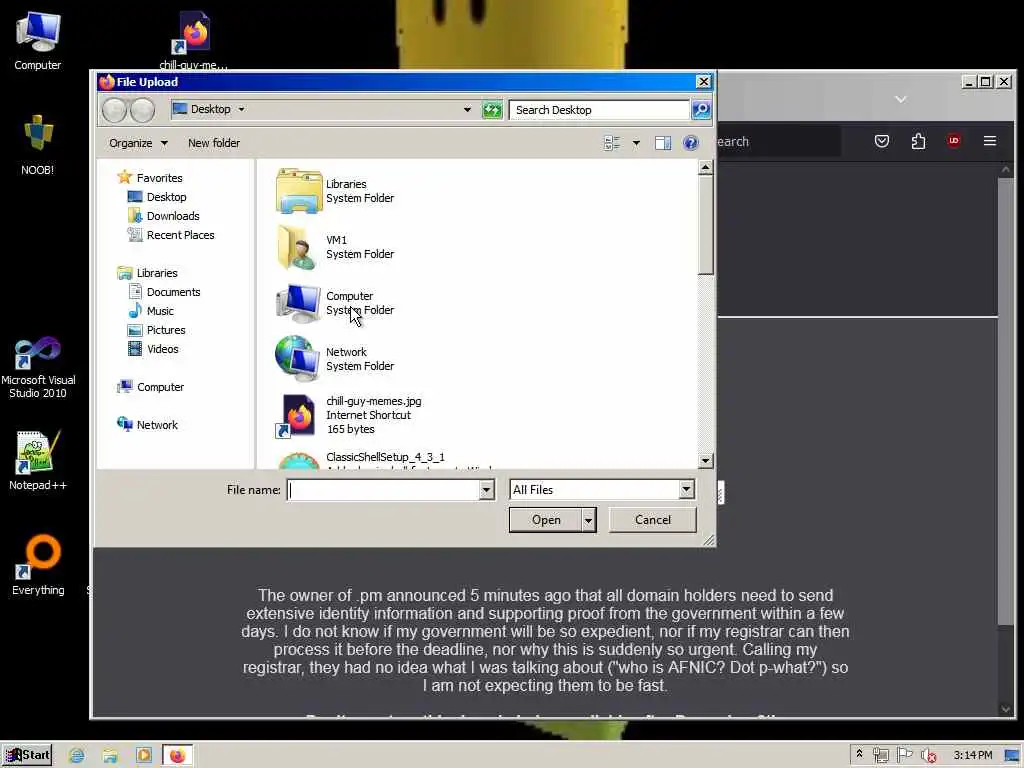Select Music library in navigation pane
This screenshot has height=768, width=1024.
(160, 311)
